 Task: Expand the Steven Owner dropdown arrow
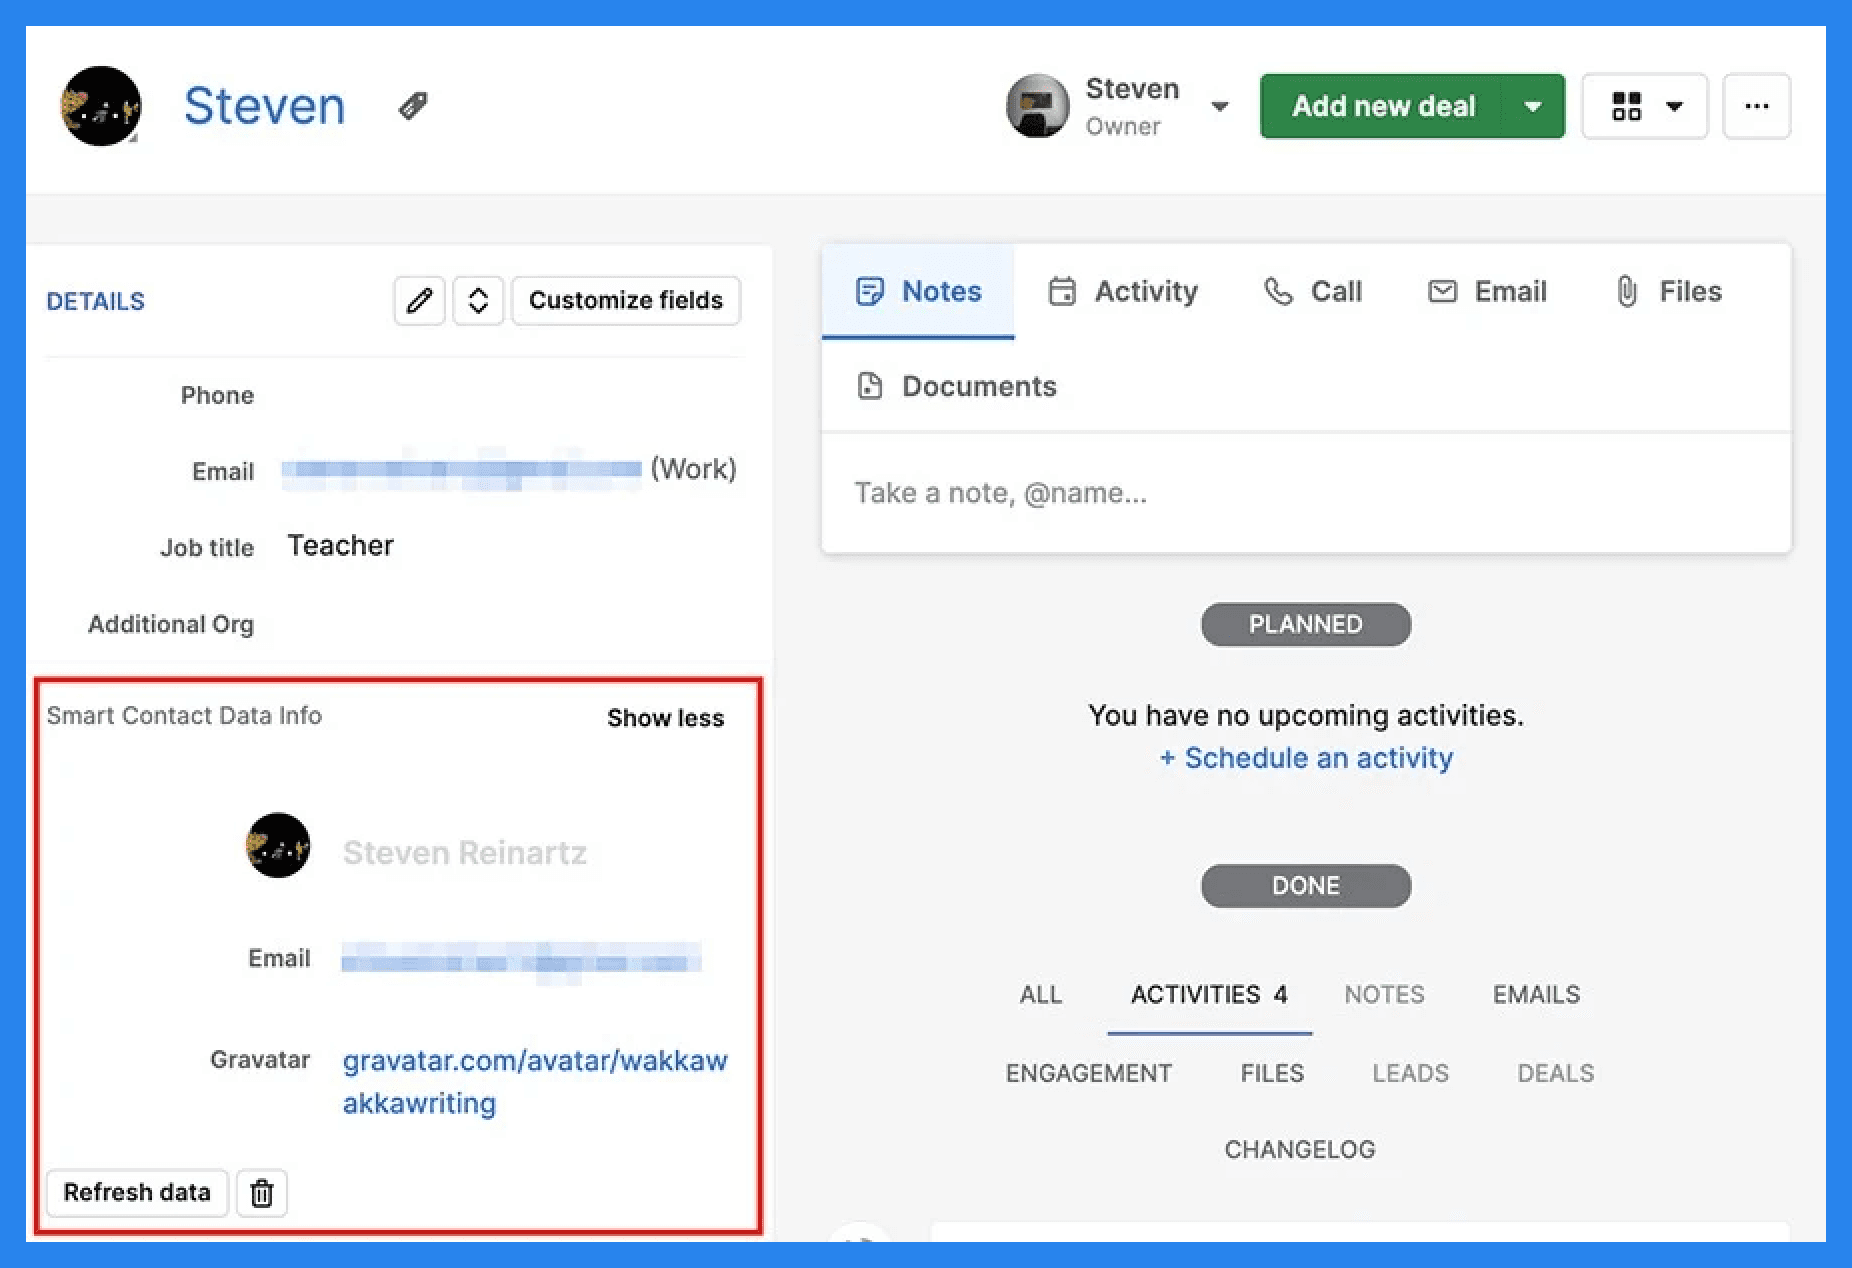[1219, 106]
